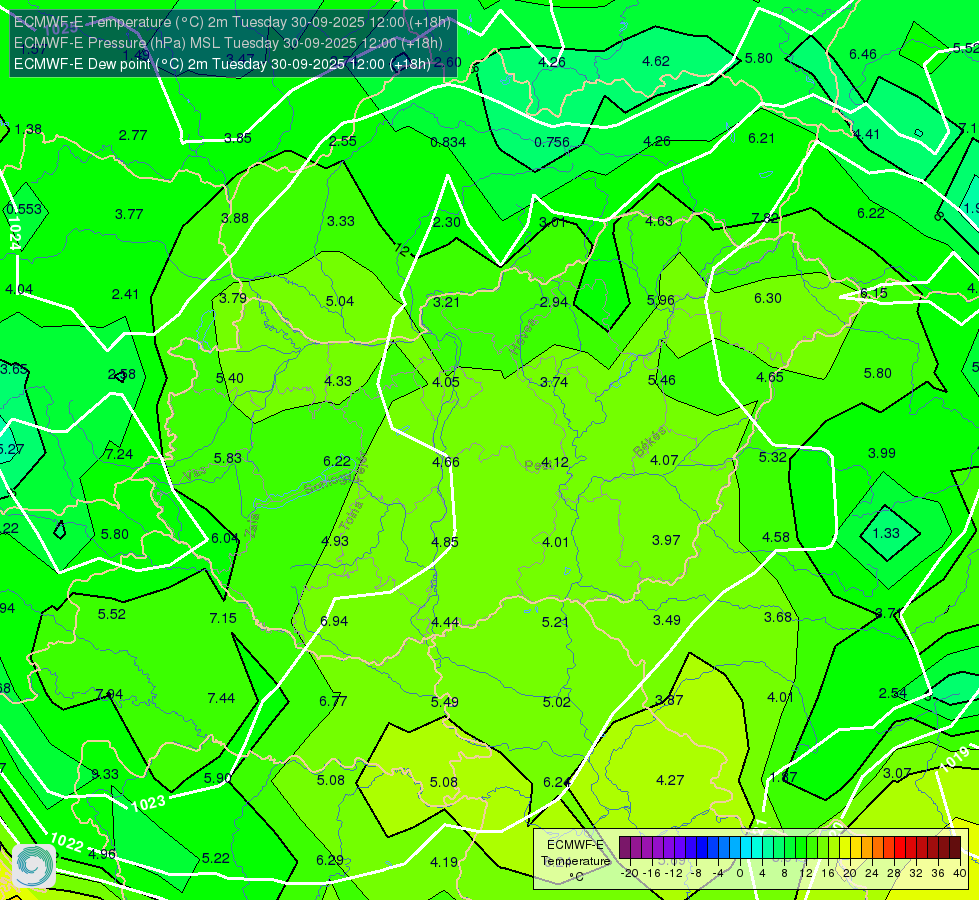Click the 6.94 dew point value

[334, 621]
